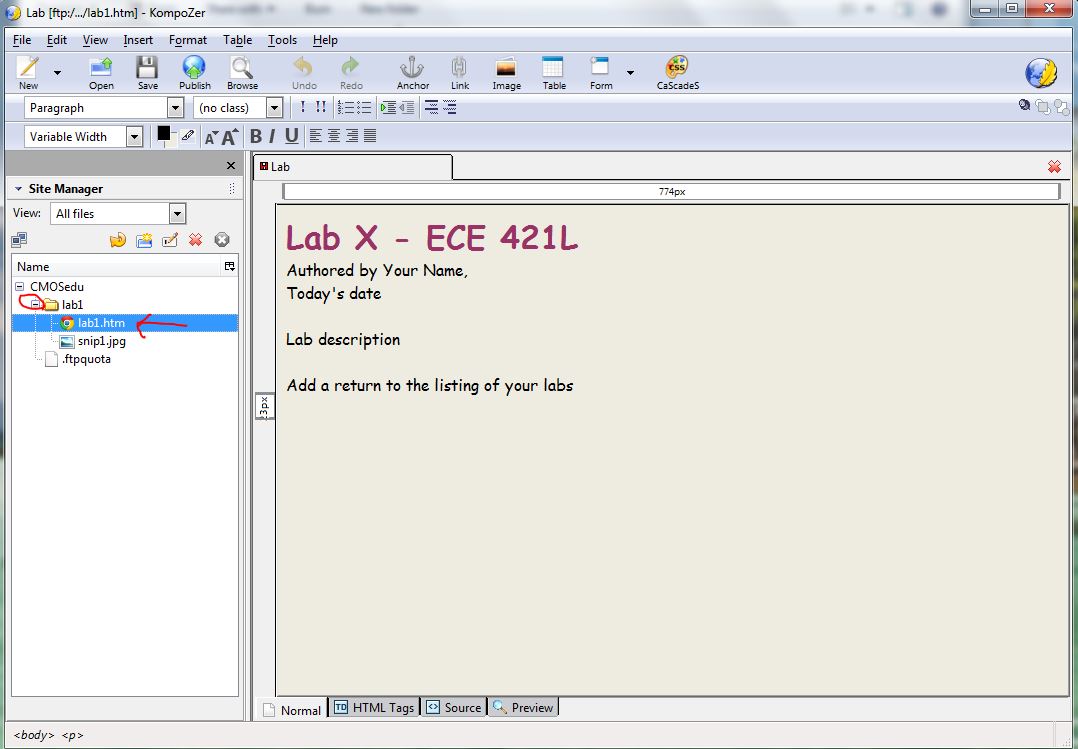Increase the font size
Screen dimensions: 1078x749
(x=229, y=136)
